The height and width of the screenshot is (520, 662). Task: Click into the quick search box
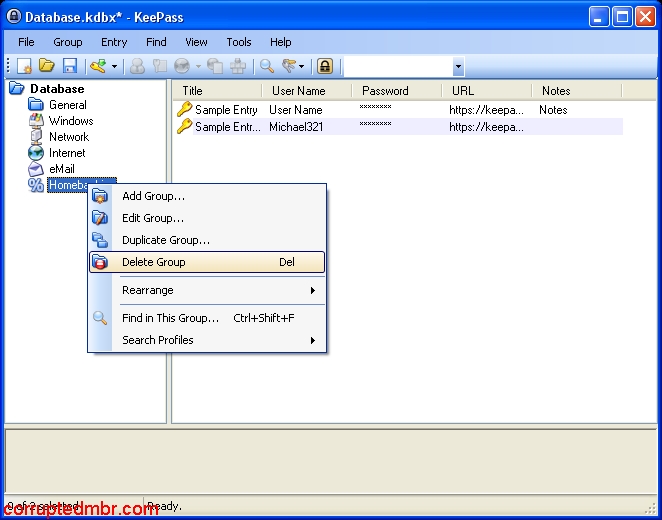tap(398, 67)
